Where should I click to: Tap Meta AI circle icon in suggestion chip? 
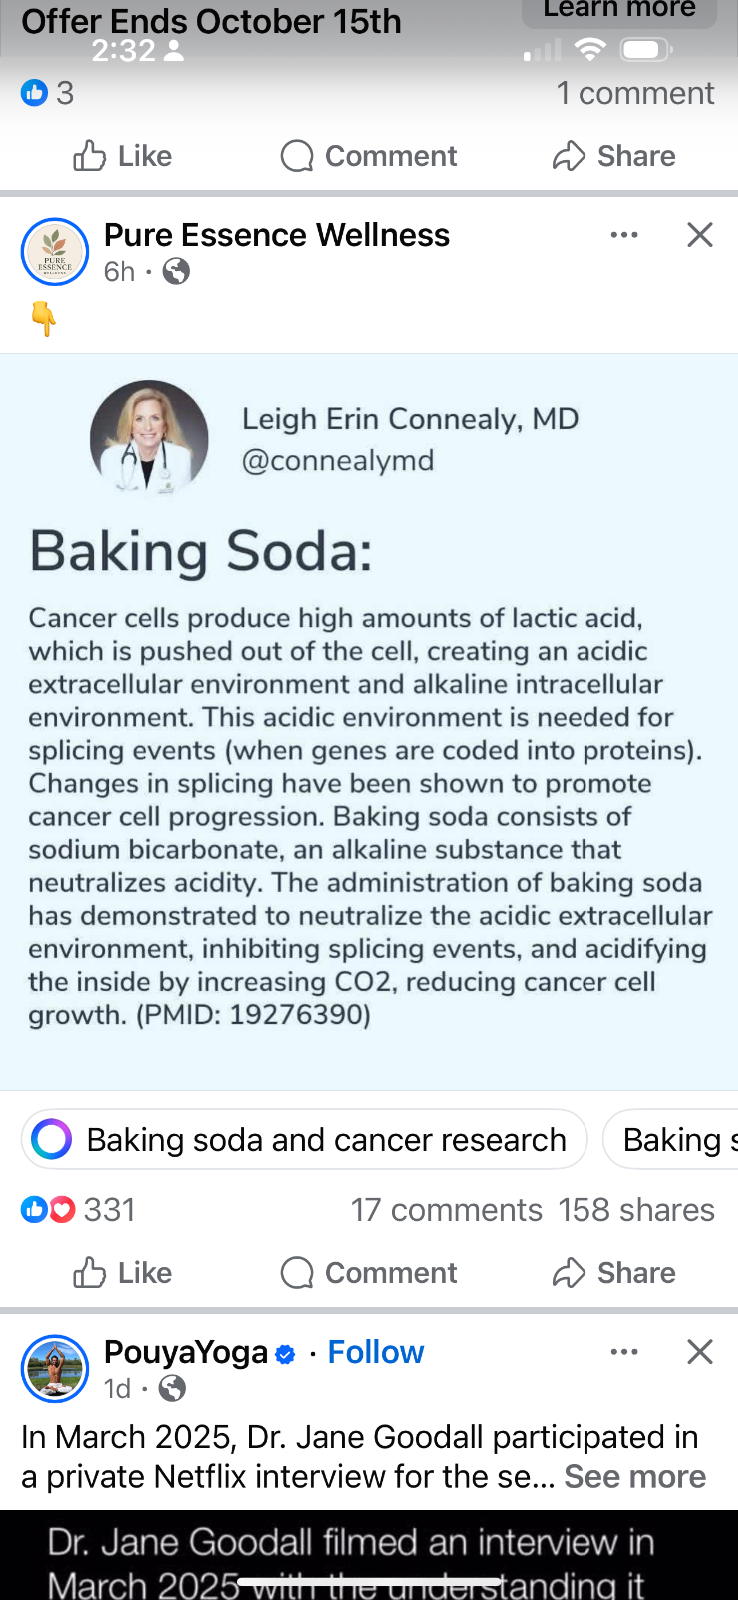click(52, 1139)
